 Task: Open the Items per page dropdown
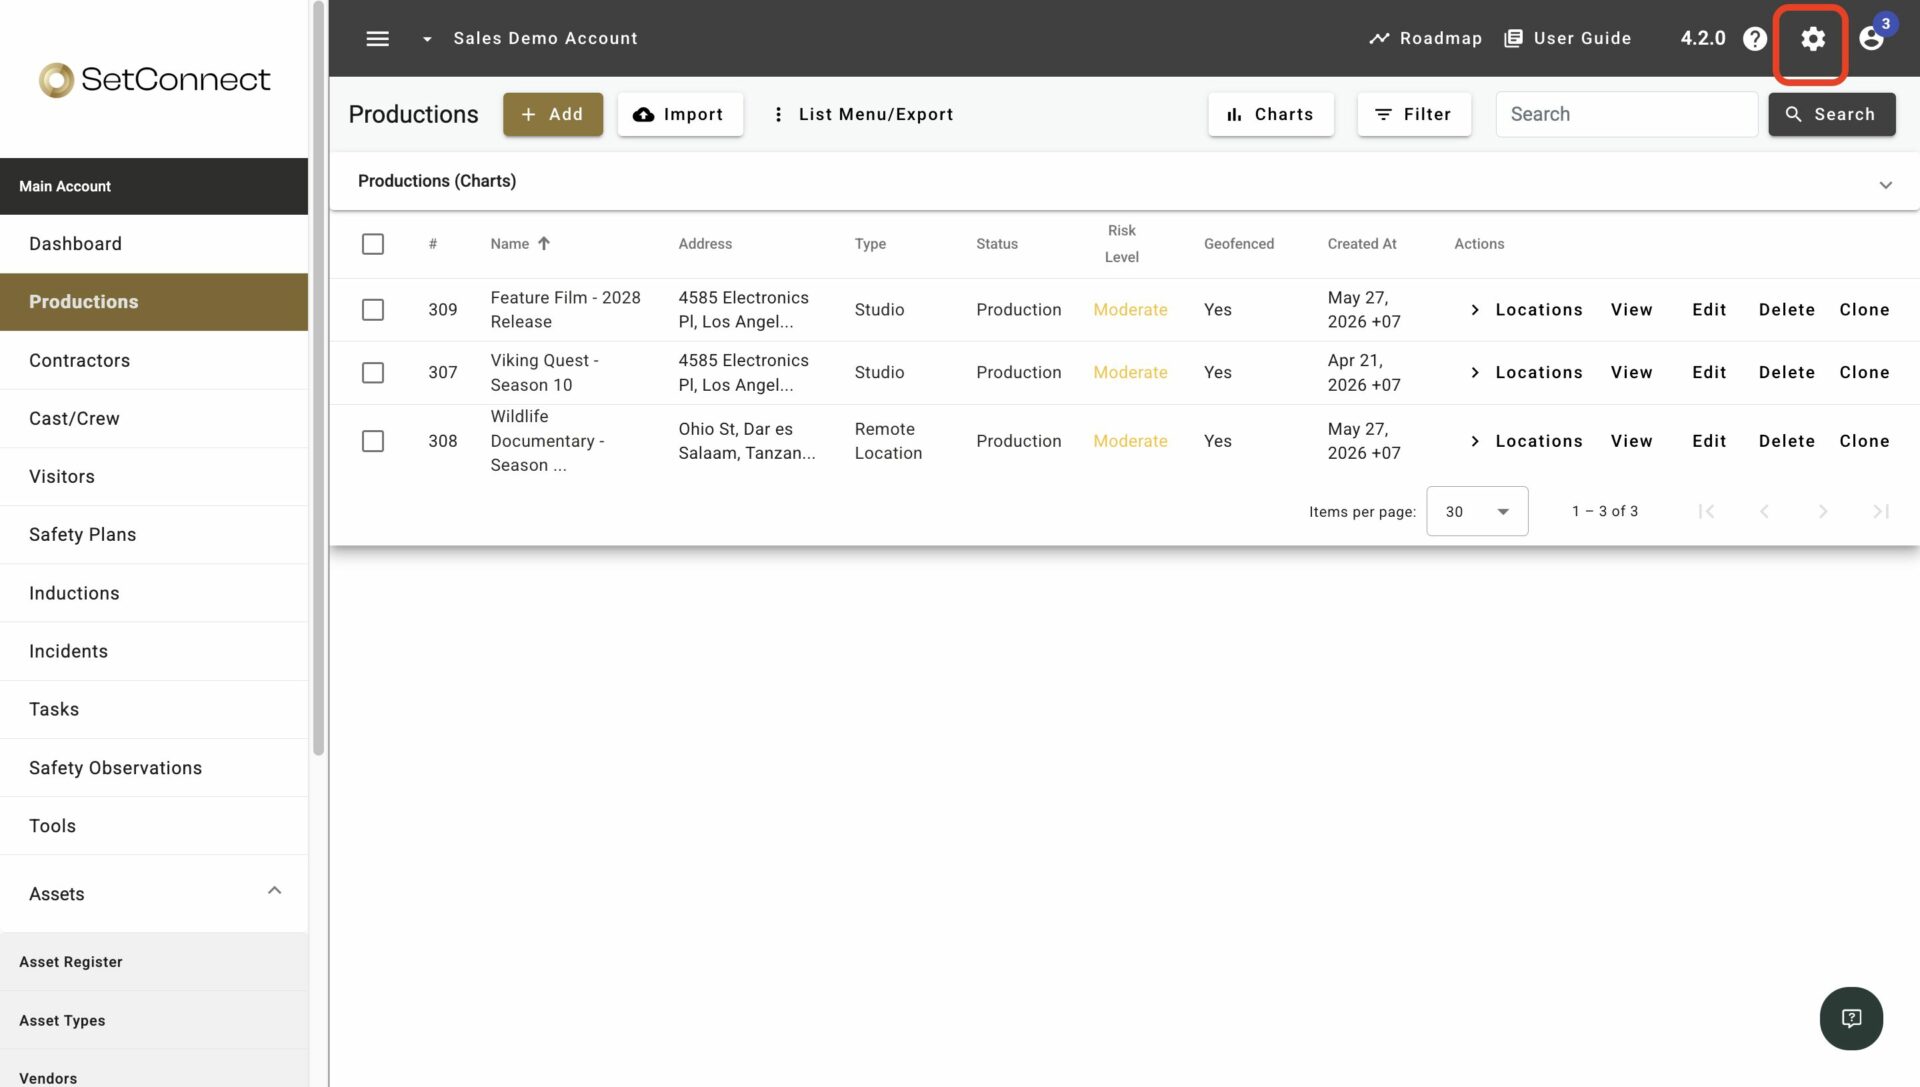click(1477, 511)
